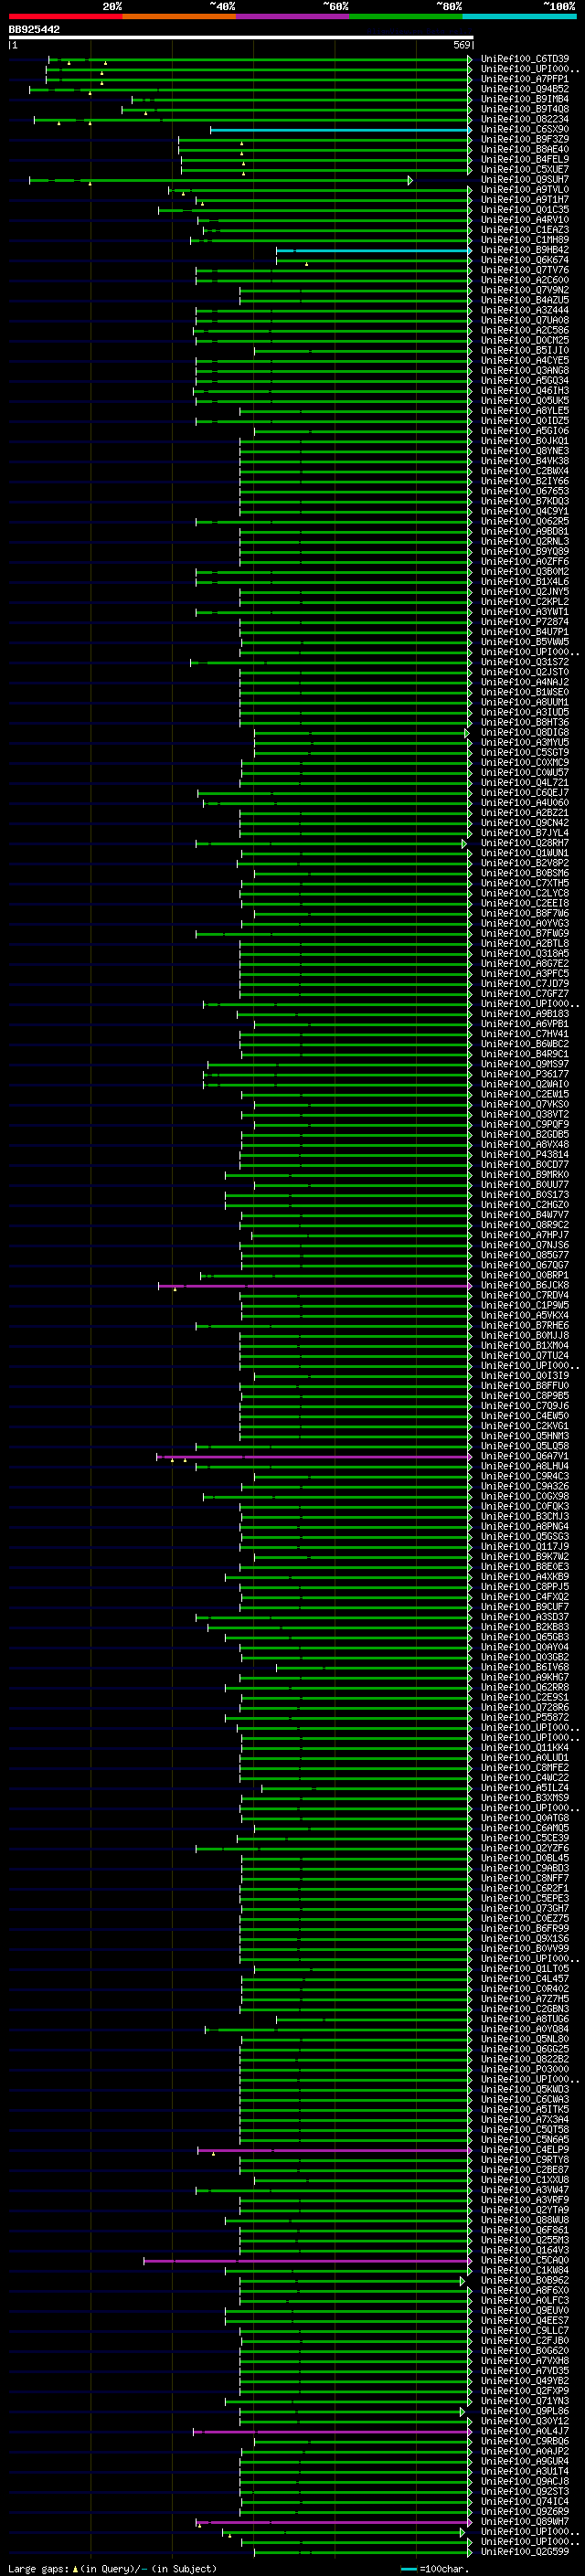
Task: Open hit UniRef100_A7PFP1
Action: point(525,79)
